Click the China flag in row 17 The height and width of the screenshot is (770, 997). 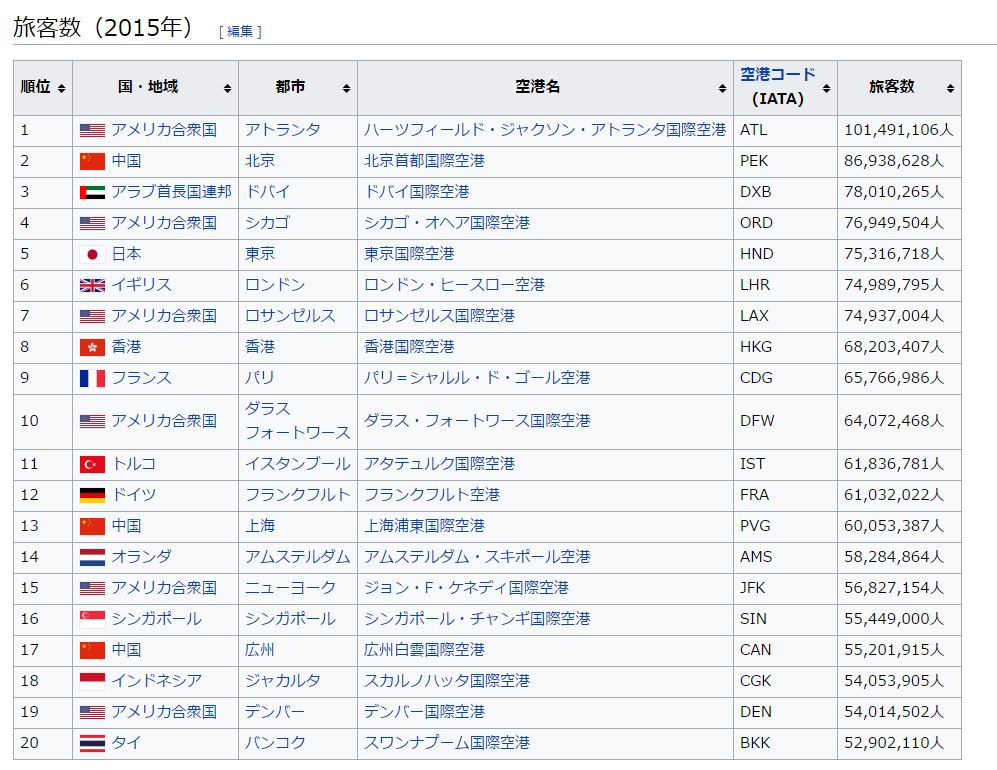pyautogui.click(x=92, y=650)
